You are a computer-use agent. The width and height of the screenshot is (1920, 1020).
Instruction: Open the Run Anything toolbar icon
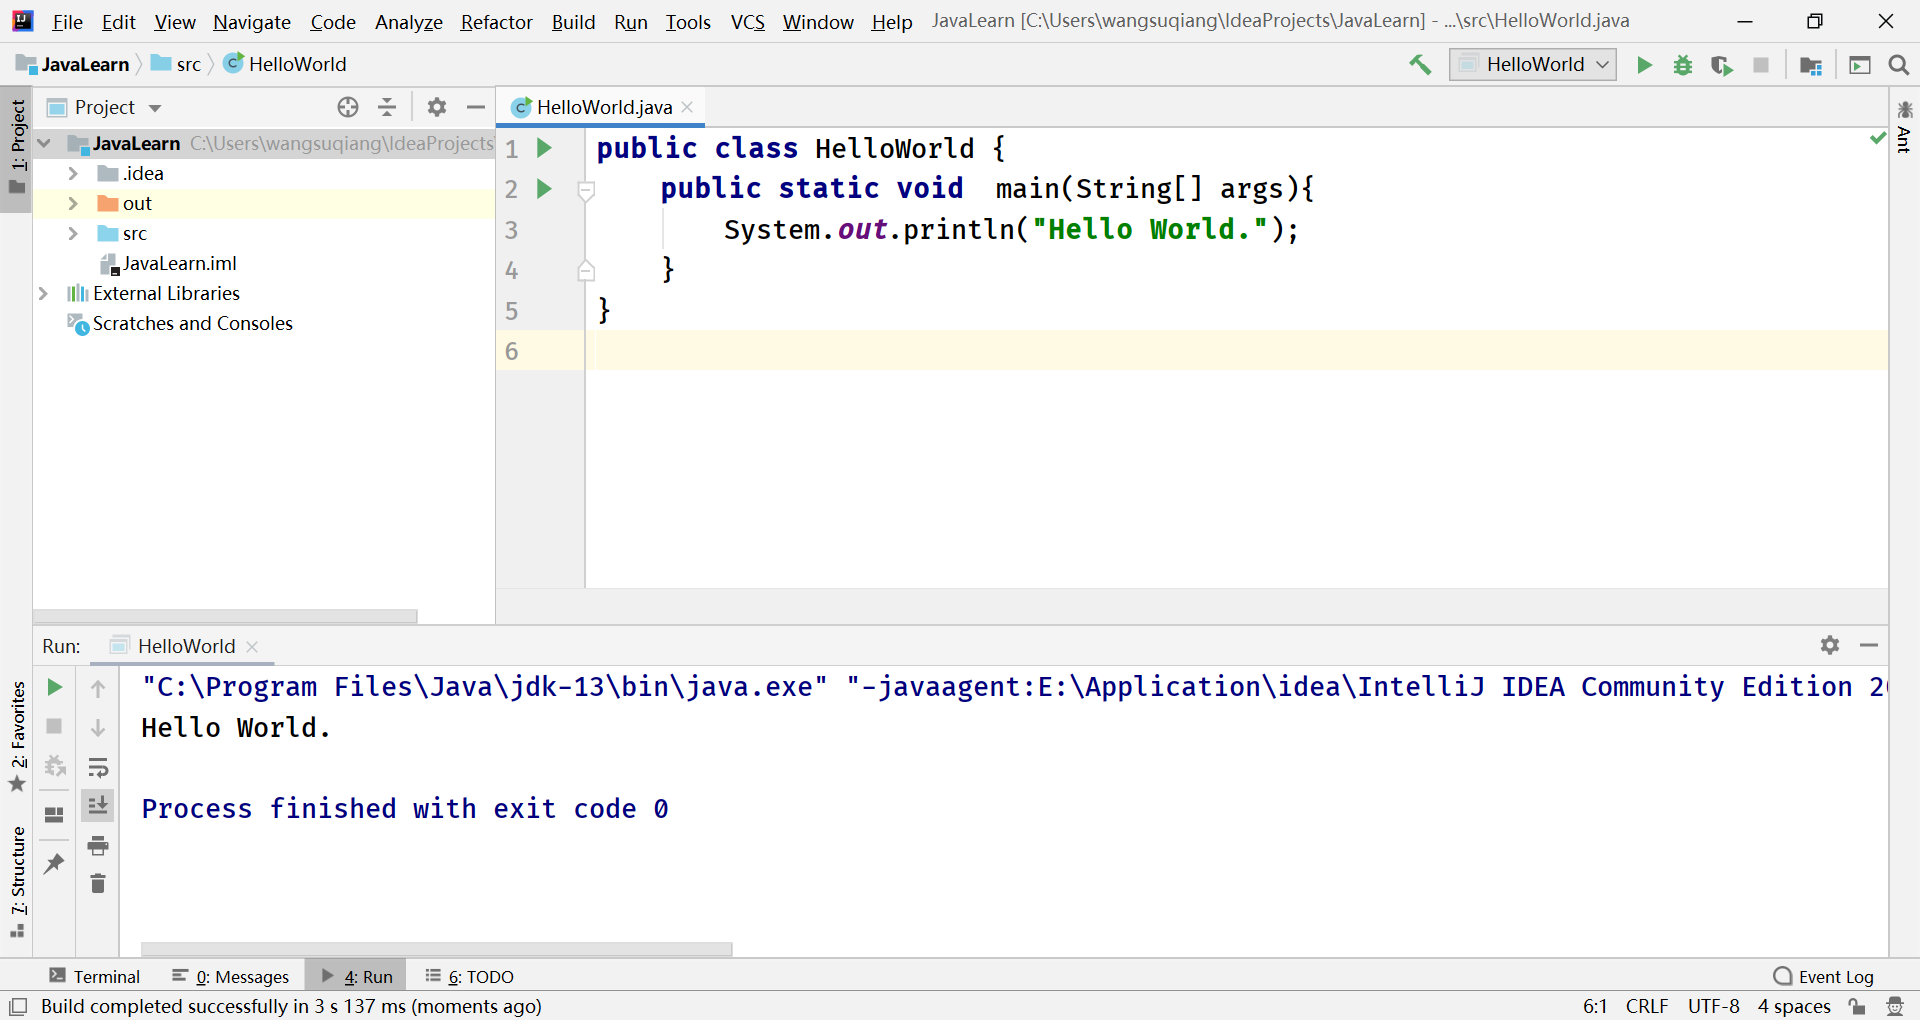(x=1860, y=65)
